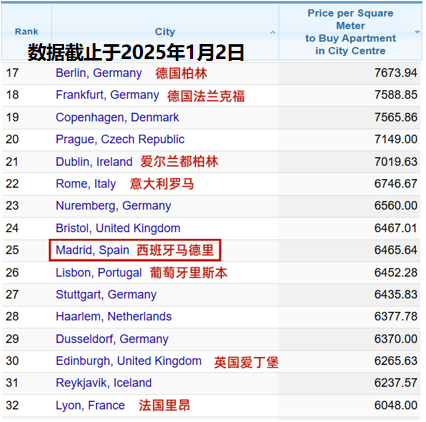Open Reykjavik, Iceland link
Viewport: 426px width, 422px height.
[104, 383]
